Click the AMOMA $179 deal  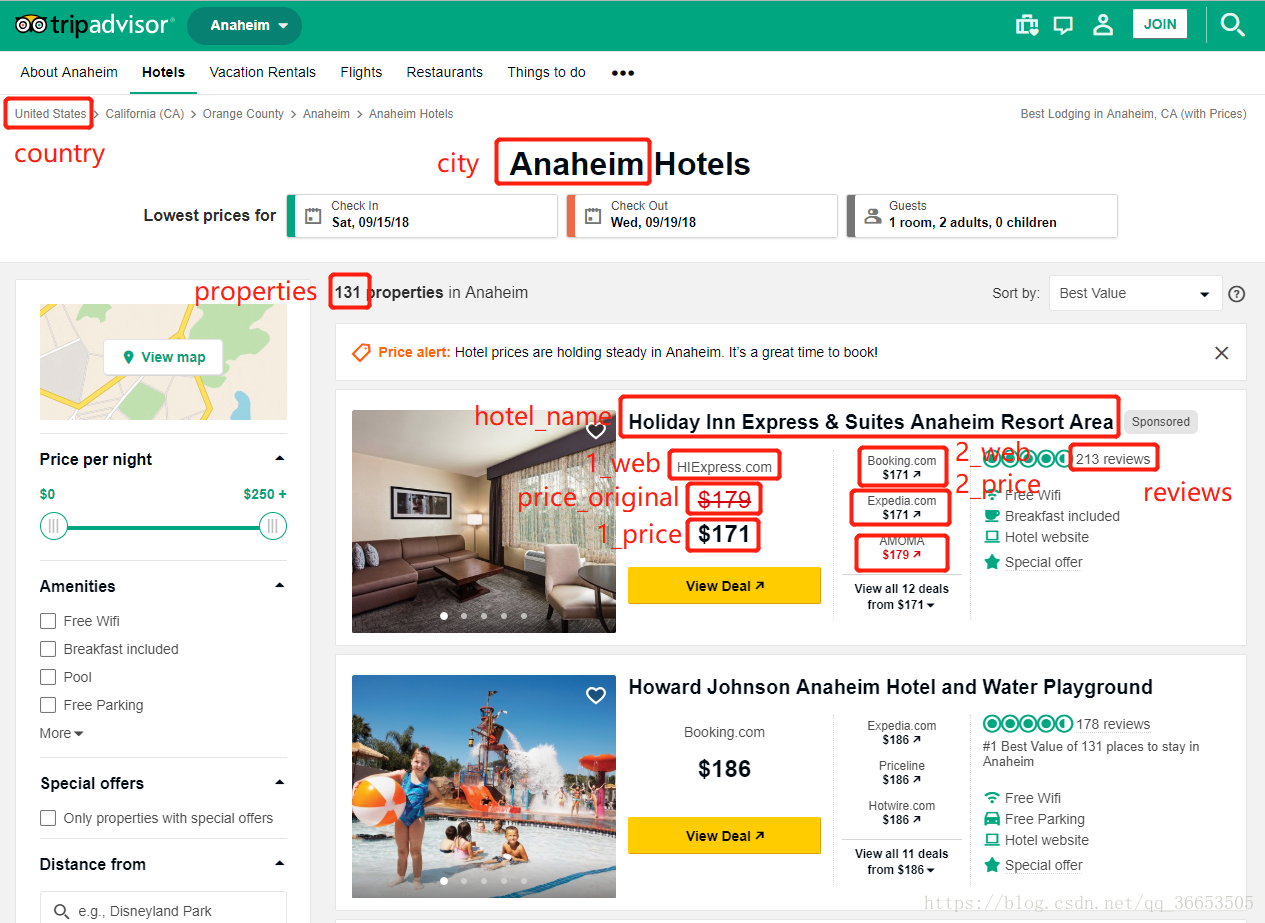pyautogui.click(x=902, y=548)
